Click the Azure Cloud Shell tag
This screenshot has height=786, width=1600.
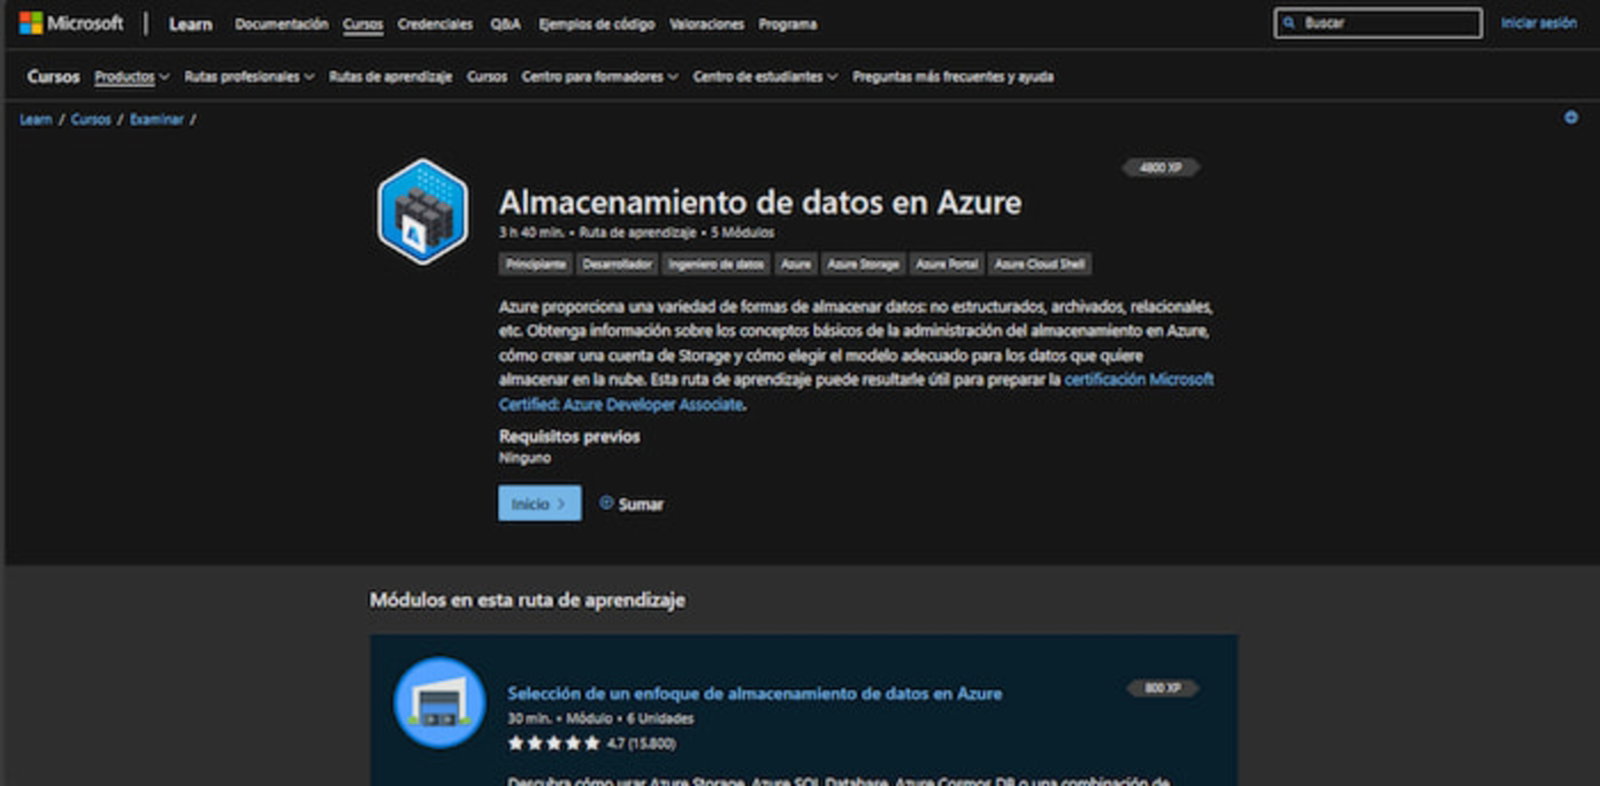1040,264
